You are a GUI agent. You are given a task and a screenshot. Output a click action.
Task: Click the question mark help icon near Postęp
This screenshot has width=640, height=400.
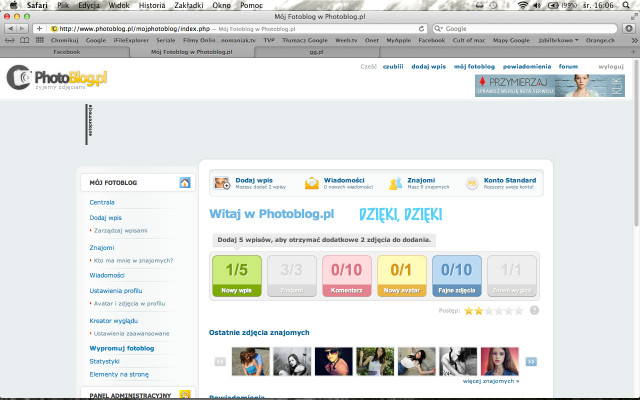[x=534, y=311]
